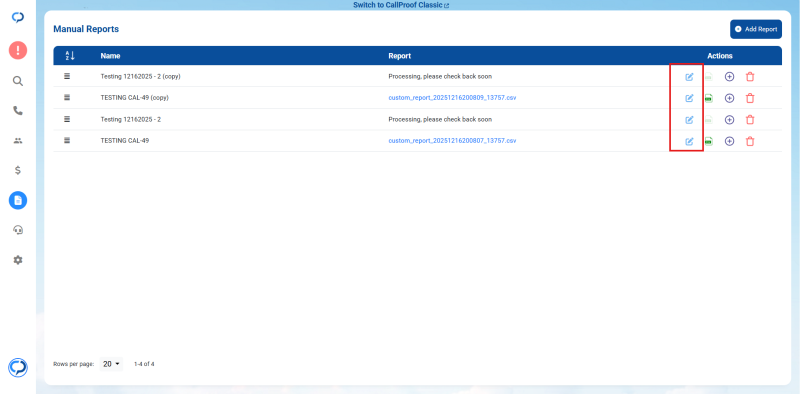The width and height of the screenshot is (800, 394).
Task: Download CSV icon for TESTING CAL-49 row
Action: [709, 141]
